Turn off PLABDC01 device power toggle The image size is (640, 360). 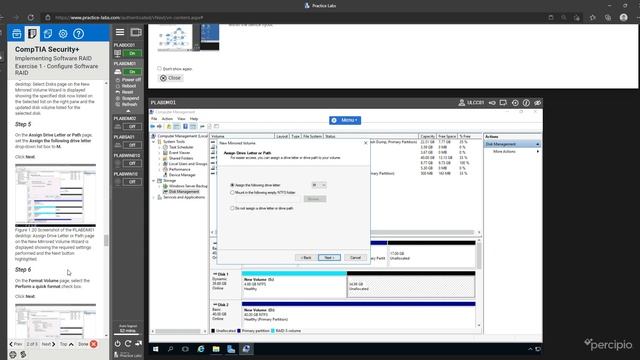[132, 53]
